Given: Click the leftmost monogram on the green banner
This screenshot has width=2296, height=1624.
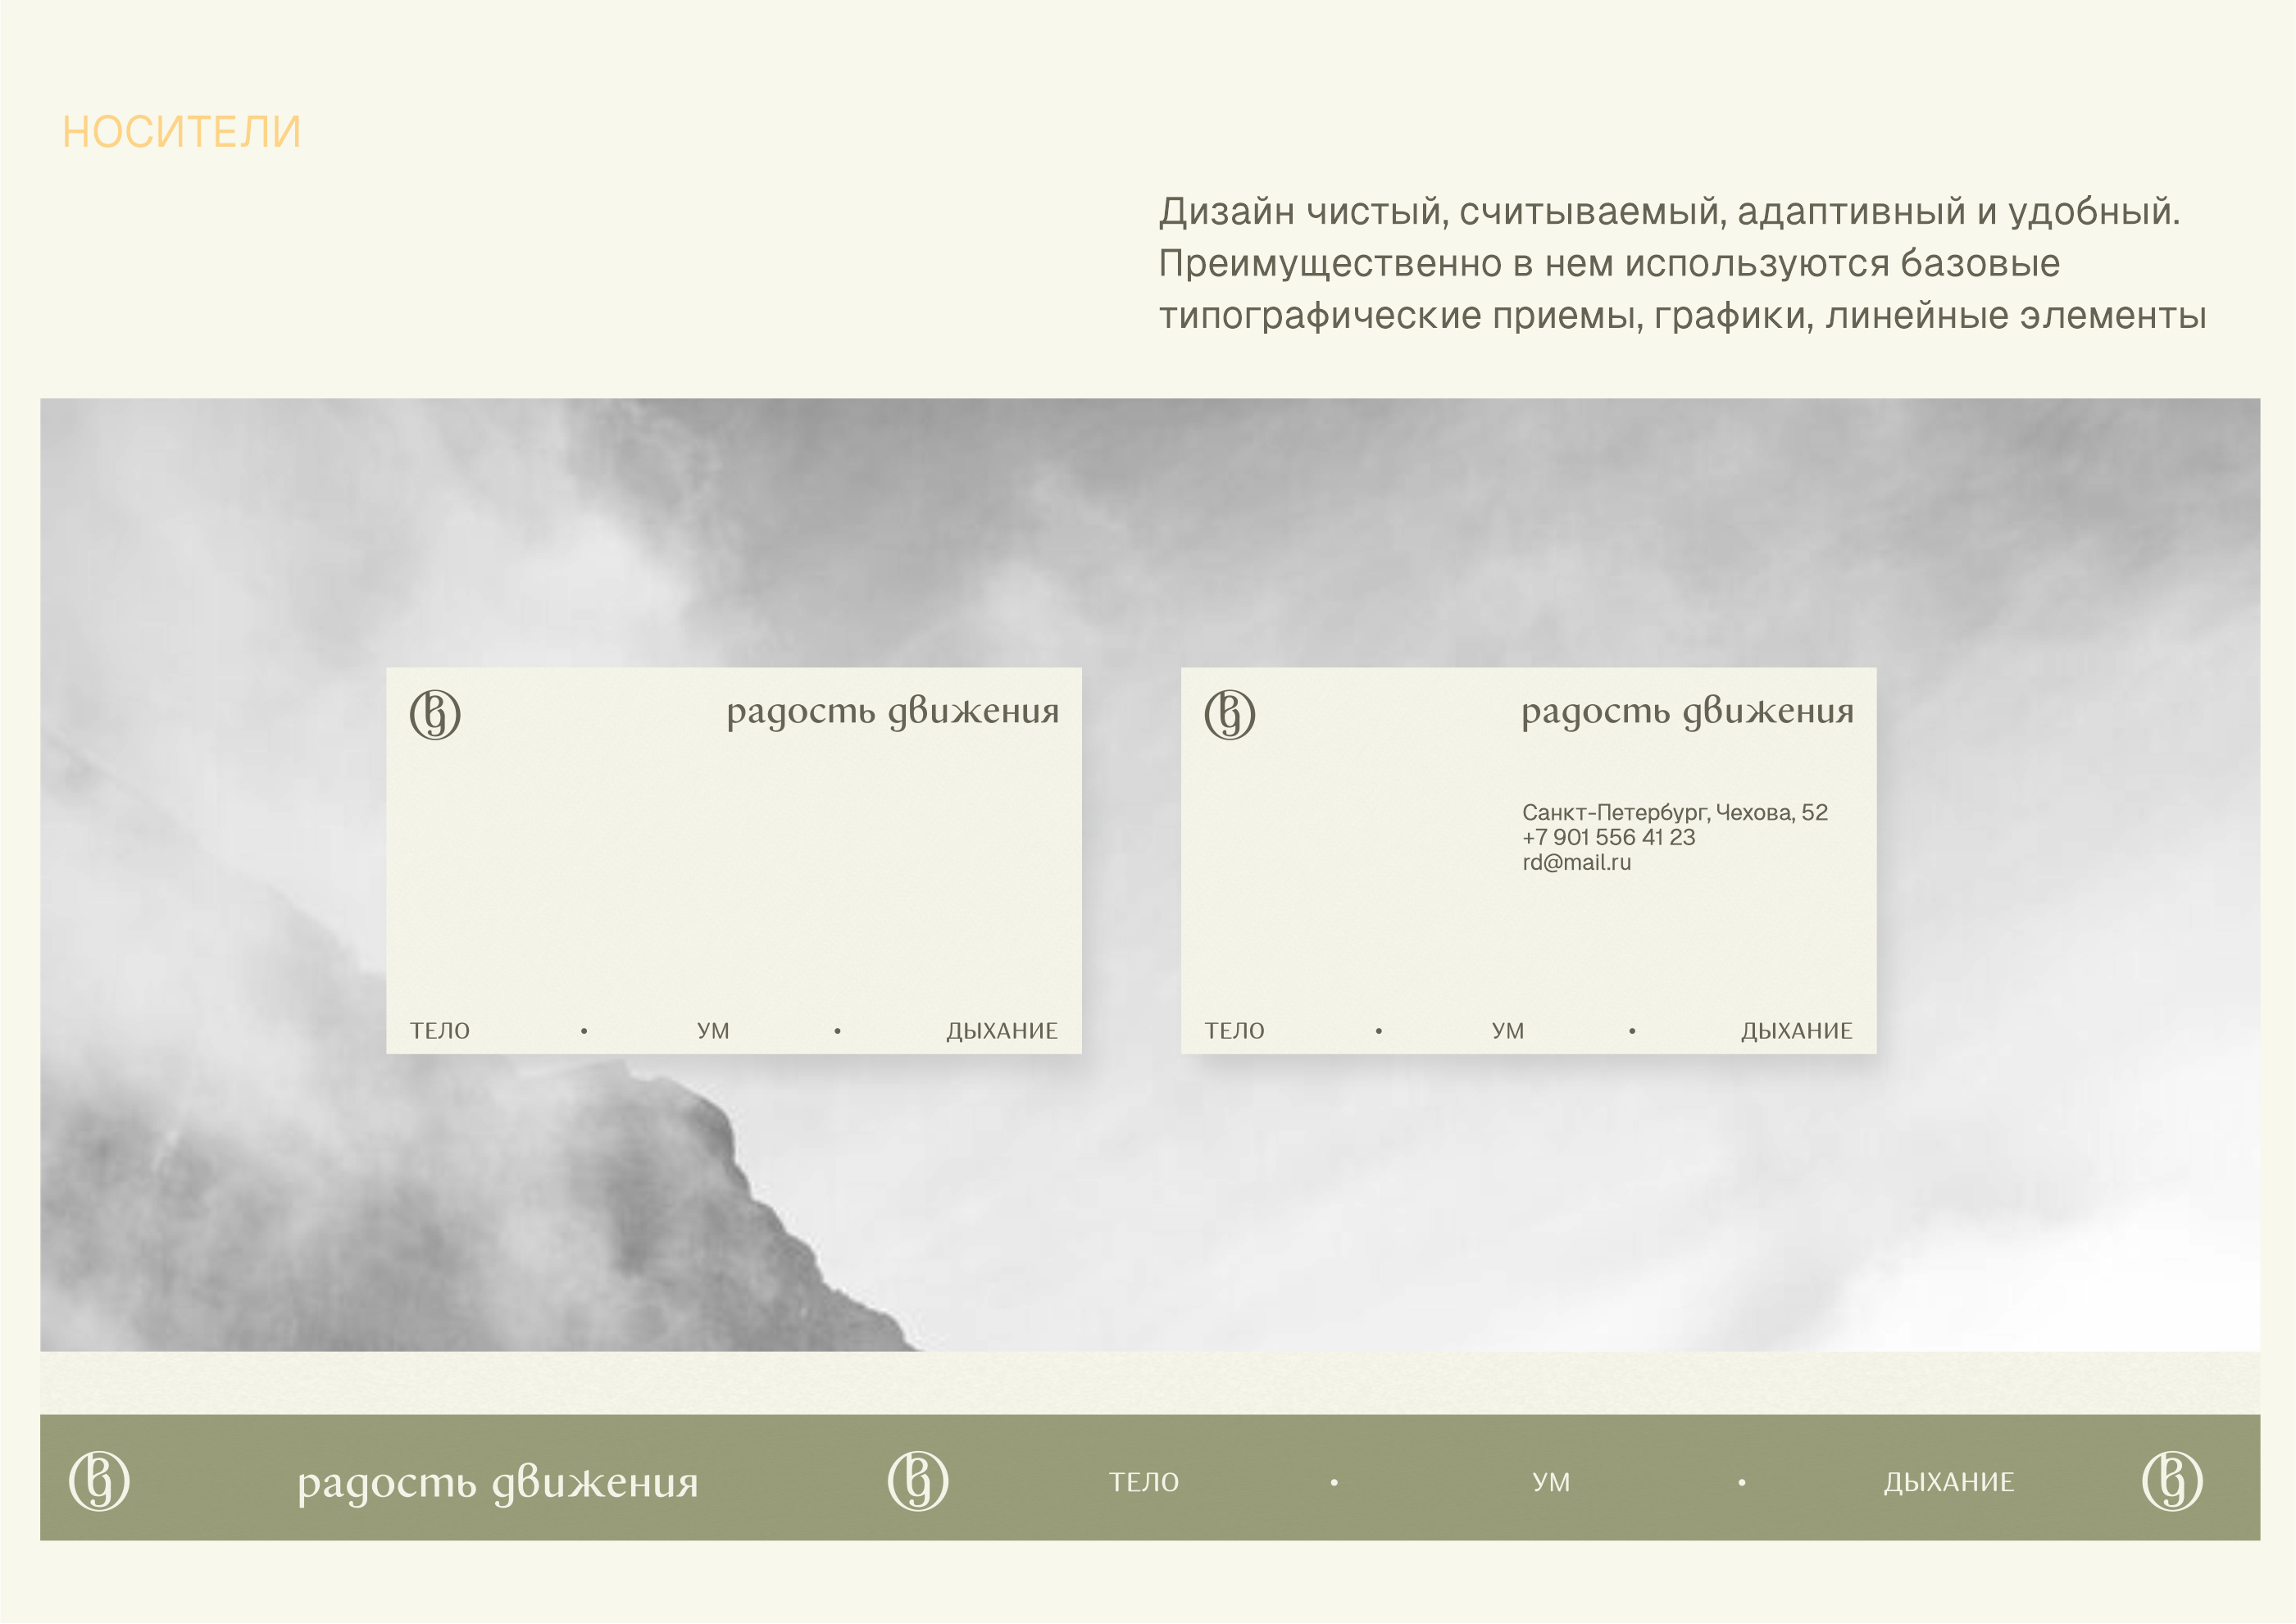Looking at the screenshot, I should point(99,1481).
